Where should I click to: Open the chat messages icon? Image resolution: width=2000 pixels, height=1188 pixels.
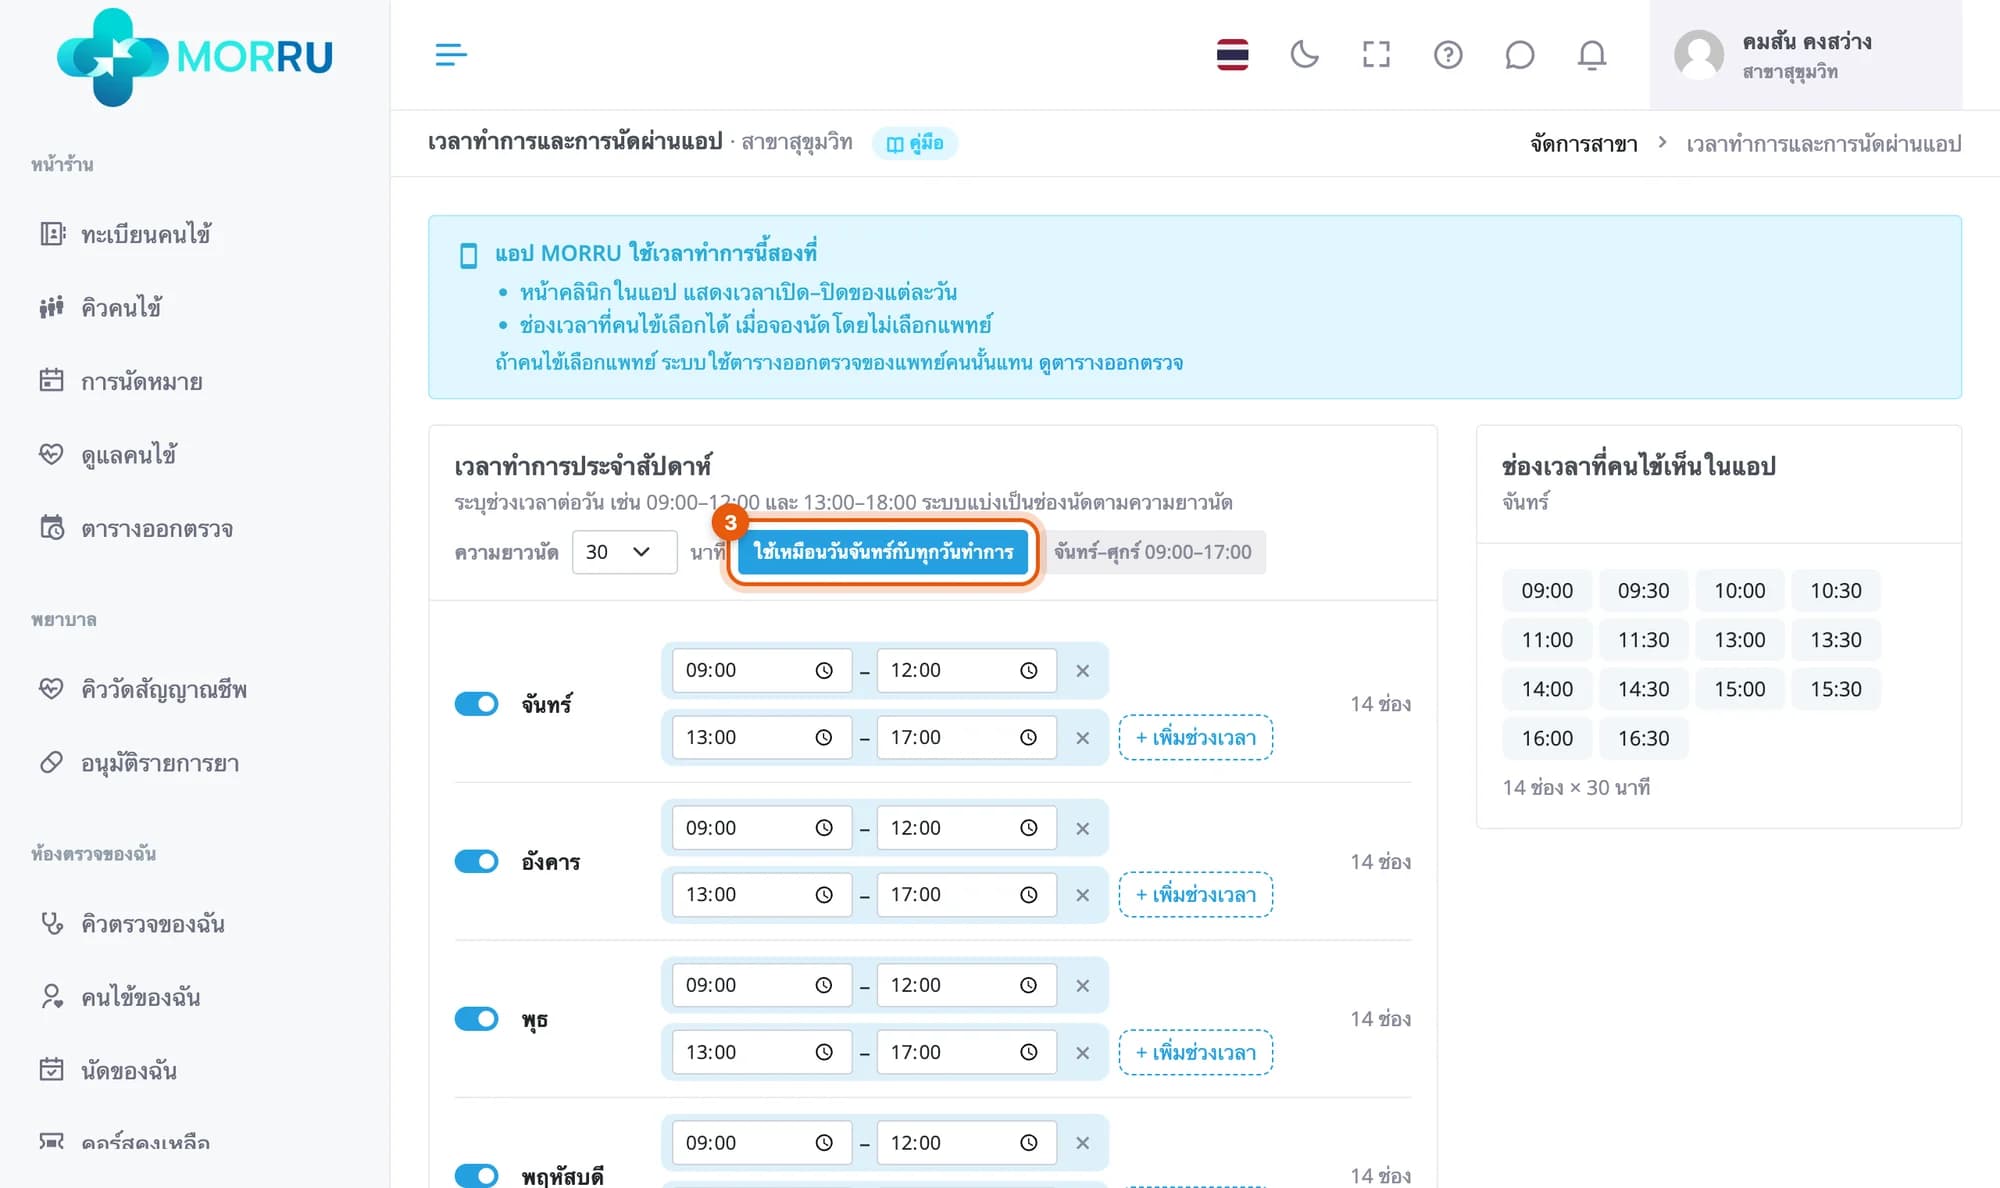[1520, 54]
